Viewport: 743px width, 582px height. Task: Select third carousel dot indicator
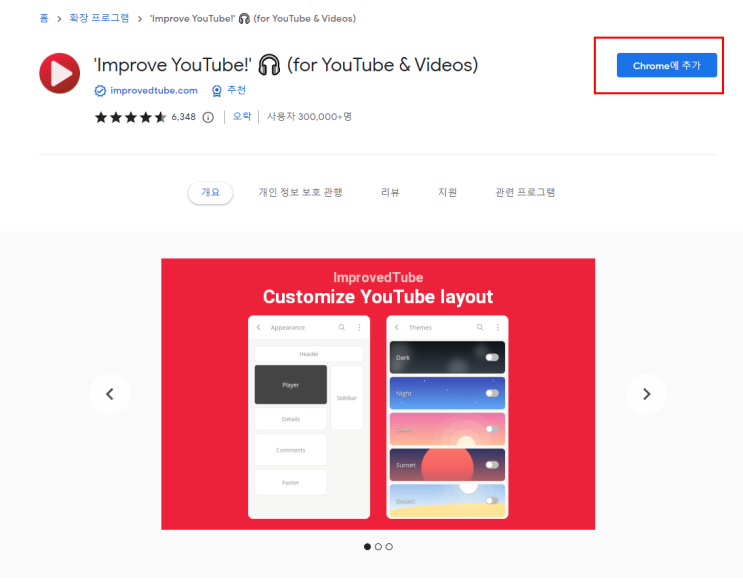click(389, 547)
